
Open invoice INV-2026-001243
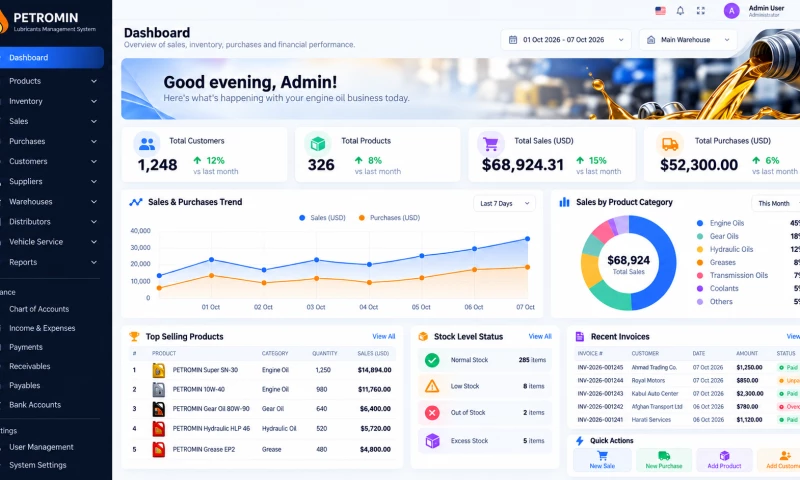click(600, 394)
